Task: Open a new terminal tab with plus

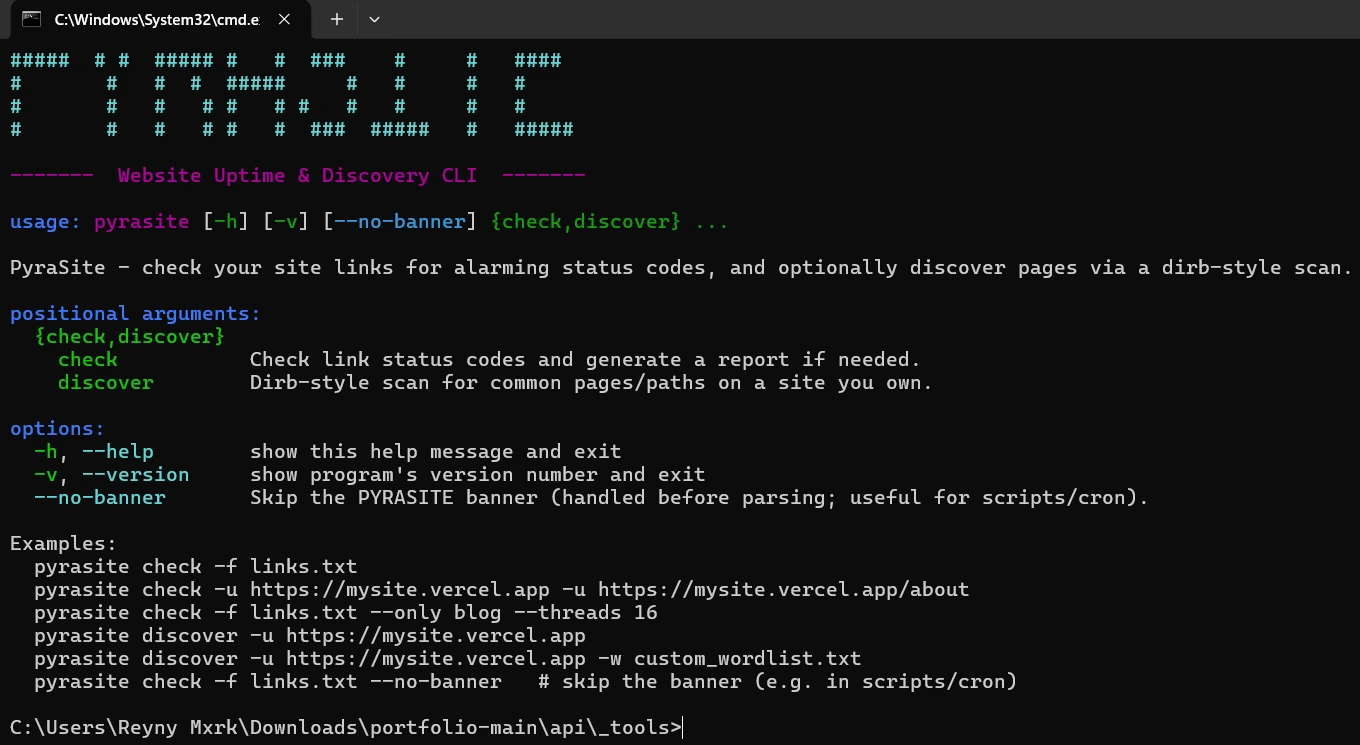Action: coord(337,19)
